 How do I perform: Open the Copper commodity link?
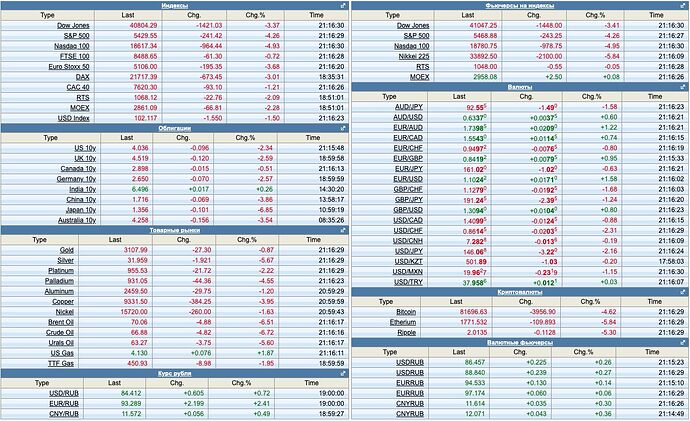click(63, 301)
